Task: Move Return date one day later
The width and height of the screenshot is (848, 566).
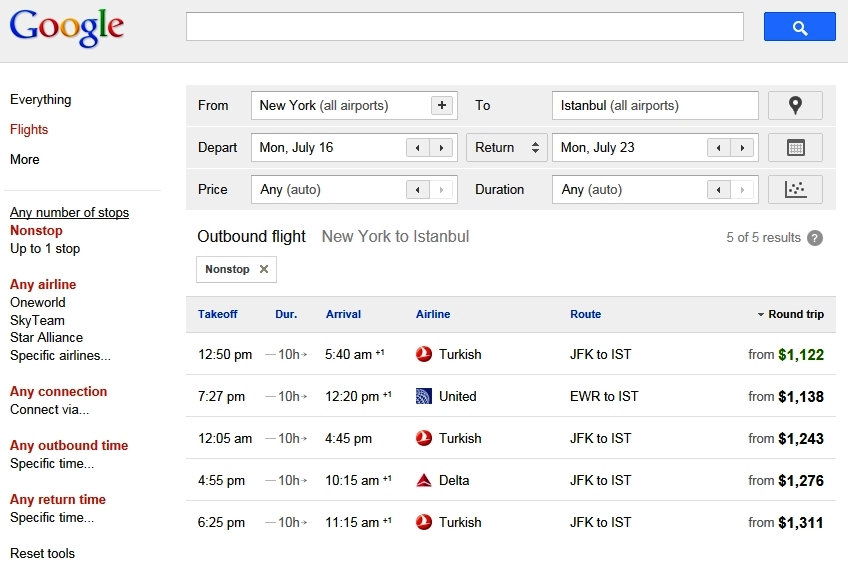Action: (742, 148)
